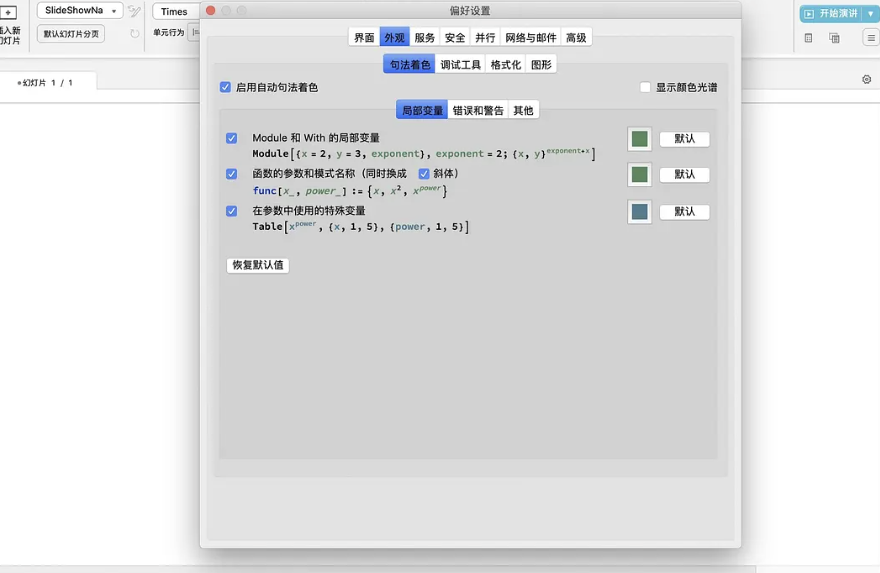
Task: Switch to the 安全 tab
Action: (455, 38)
